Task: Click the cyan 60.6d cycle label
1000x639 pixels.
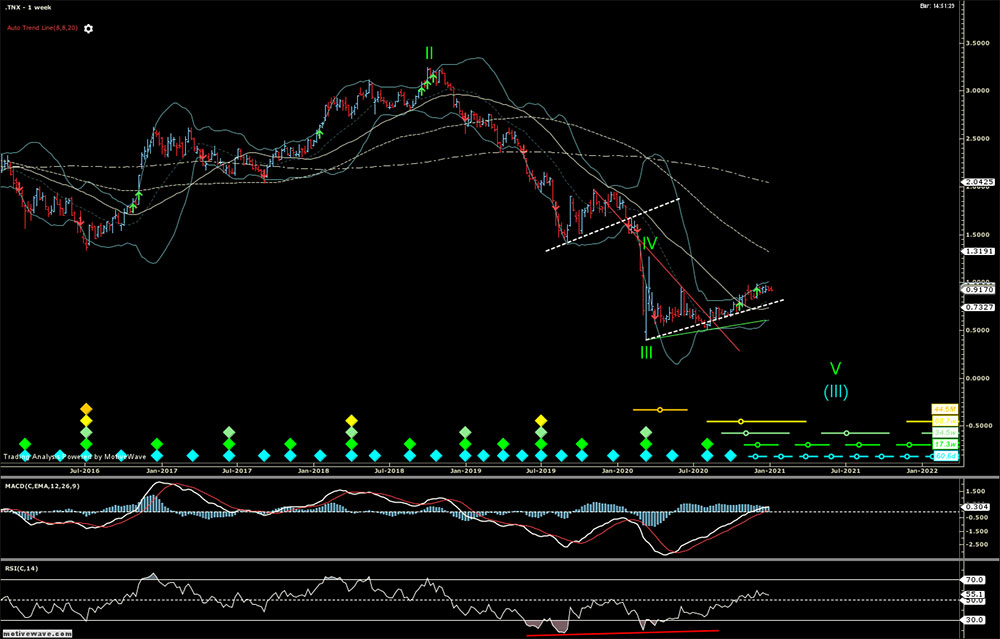Action: (945, 456)
